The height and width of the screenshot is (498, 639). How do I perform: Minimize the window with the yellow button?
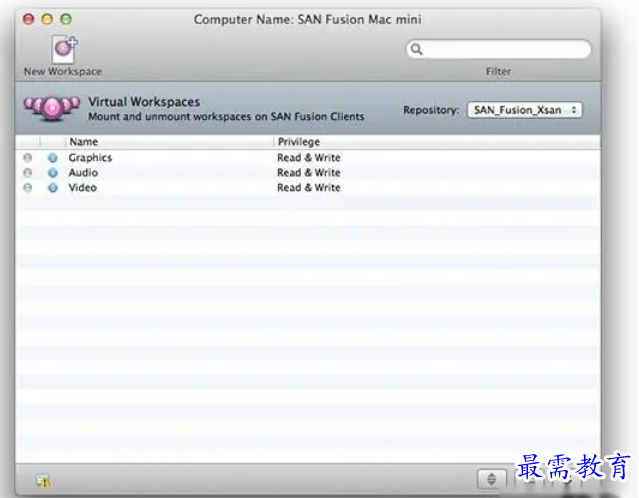[x=47, y=19]
